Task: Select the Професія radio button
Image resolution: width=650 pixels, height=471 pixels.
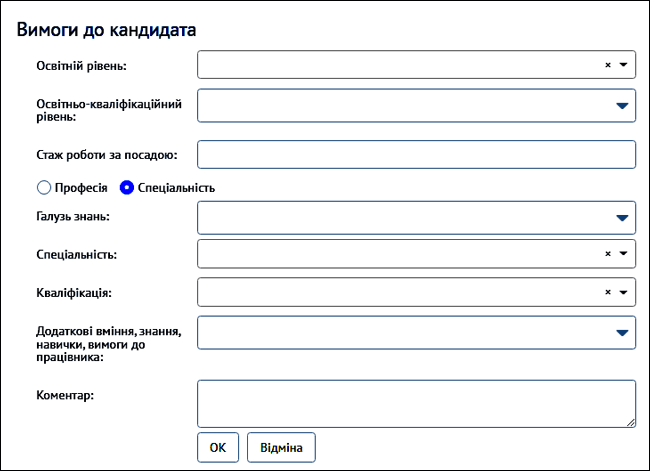Action: [43, 187]
